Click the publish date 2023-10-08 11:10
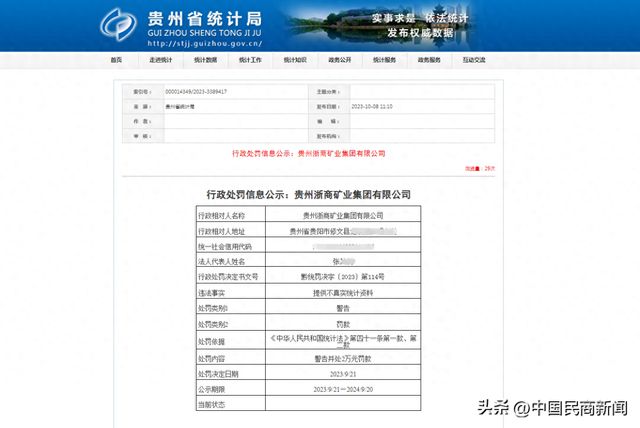640x428 pixels. (x=372, y=106)
